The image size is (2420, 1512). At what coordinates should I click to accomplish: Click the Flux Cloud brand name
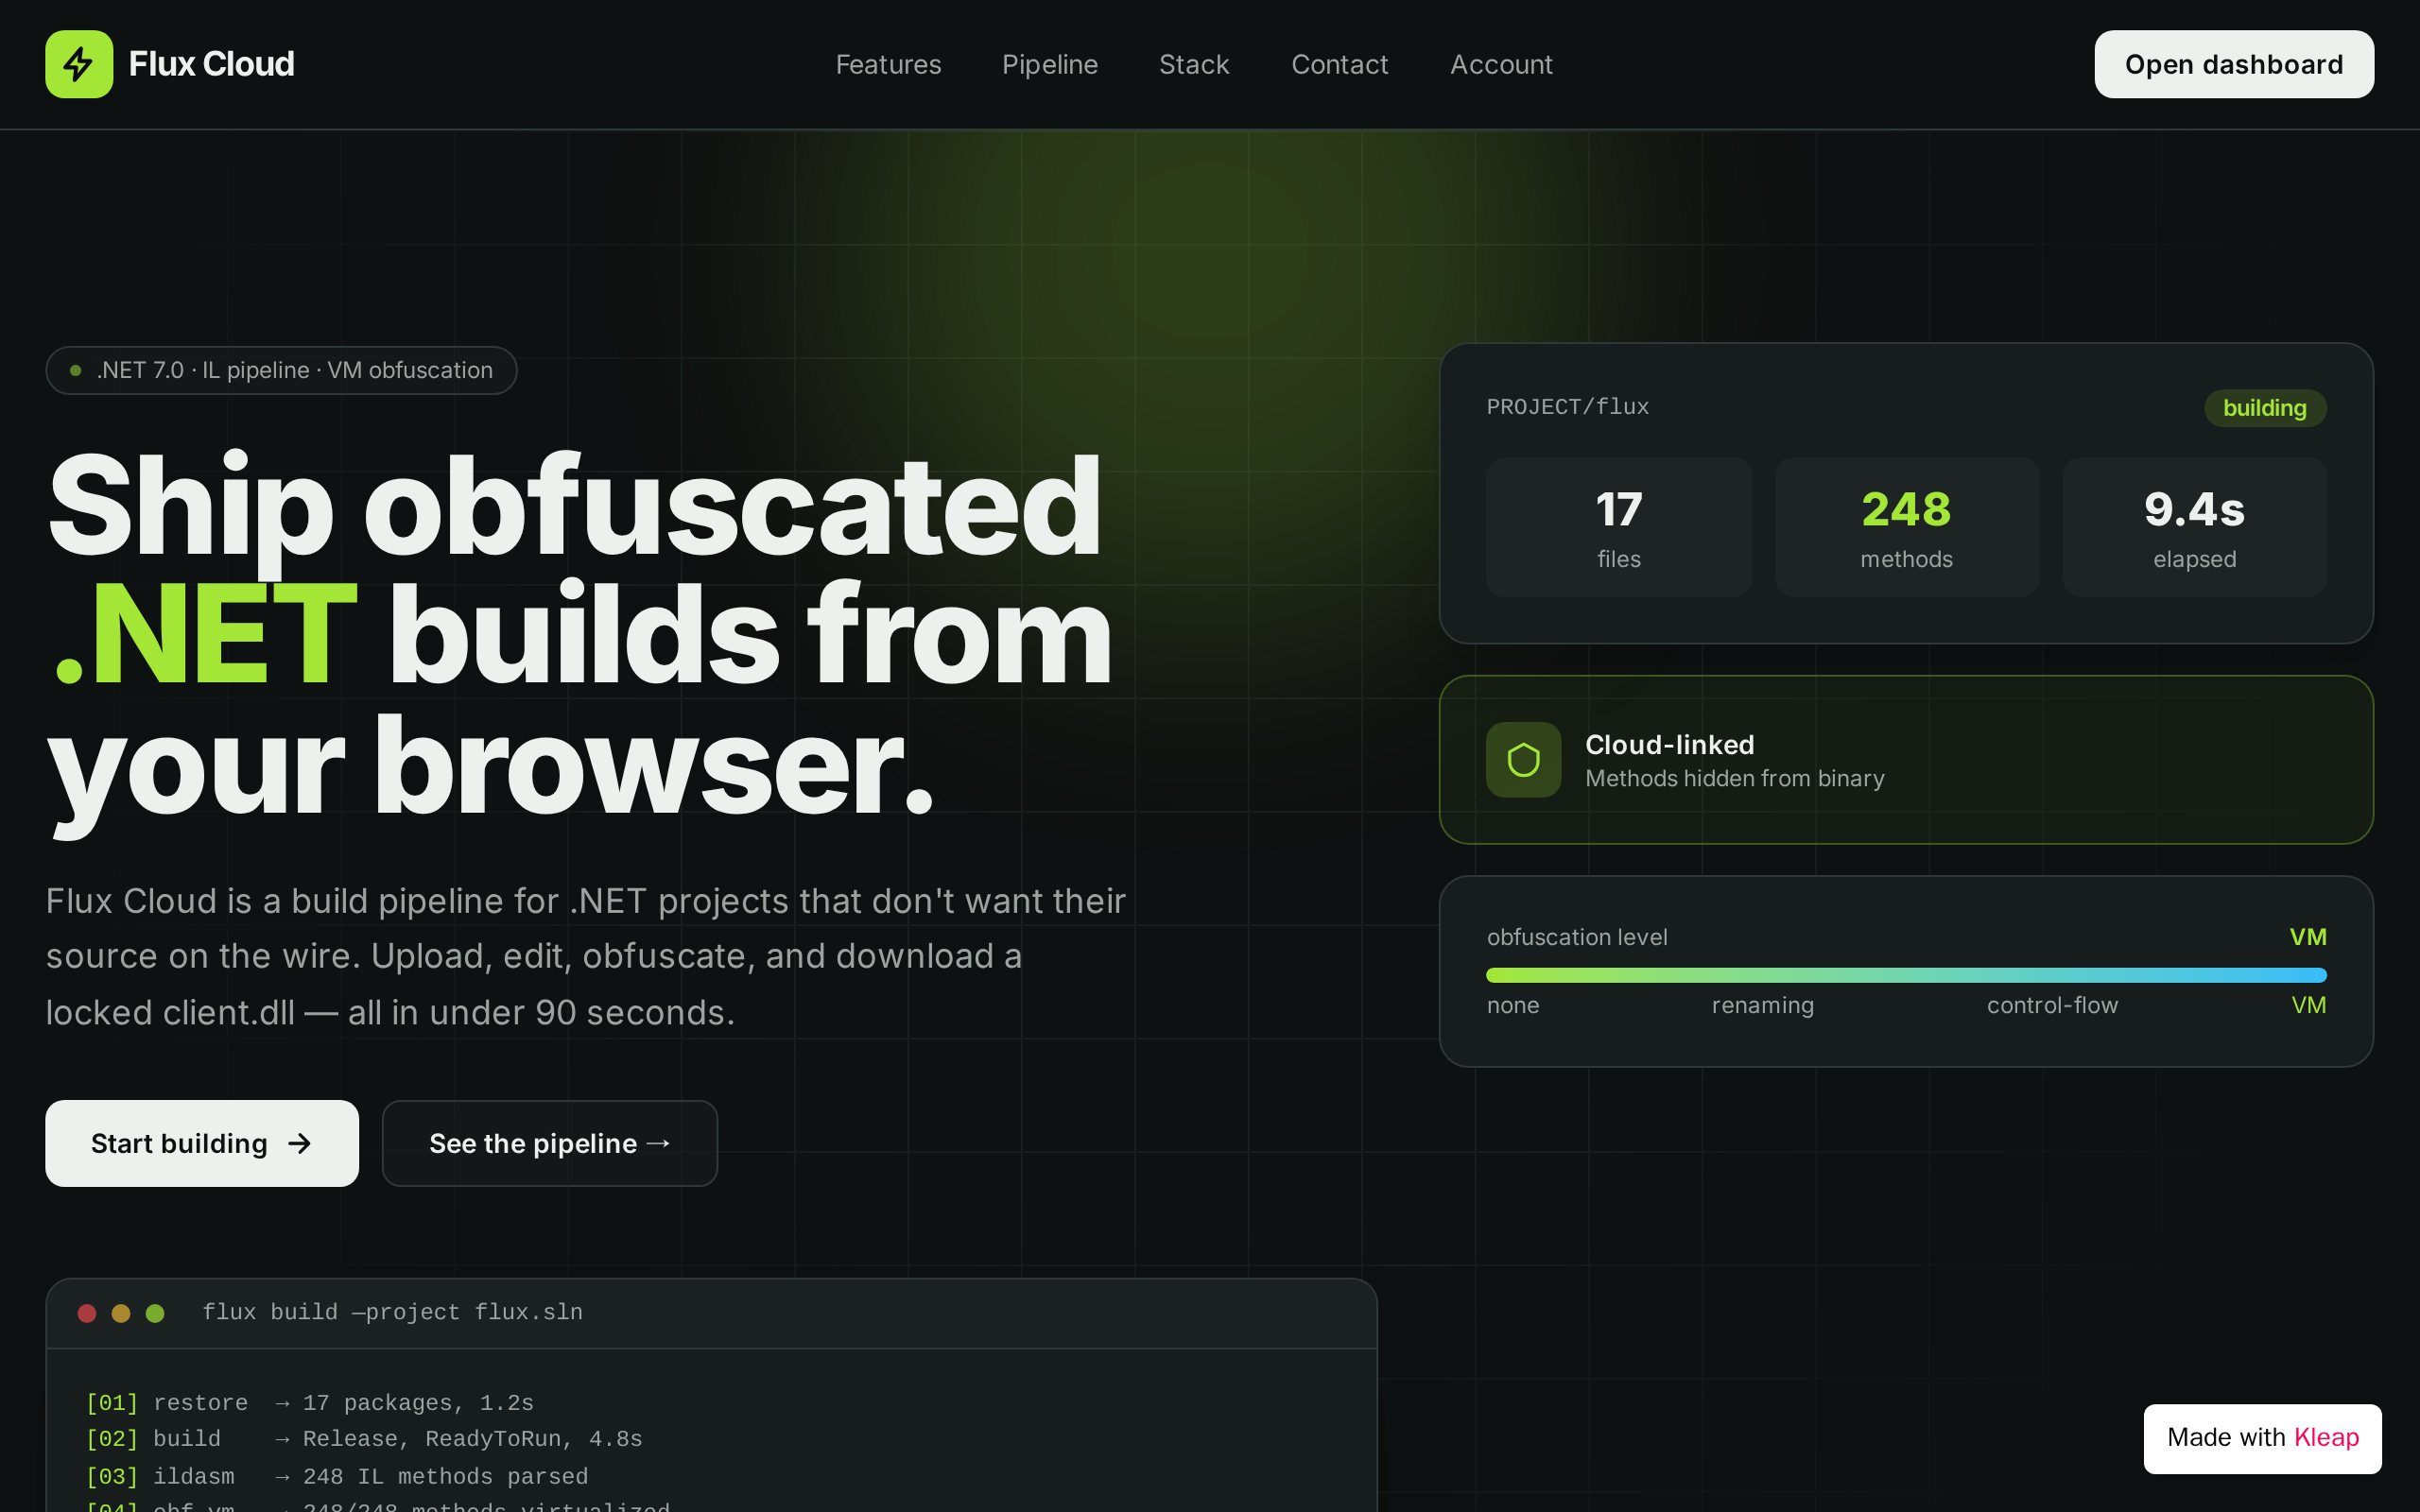(211, 64)
